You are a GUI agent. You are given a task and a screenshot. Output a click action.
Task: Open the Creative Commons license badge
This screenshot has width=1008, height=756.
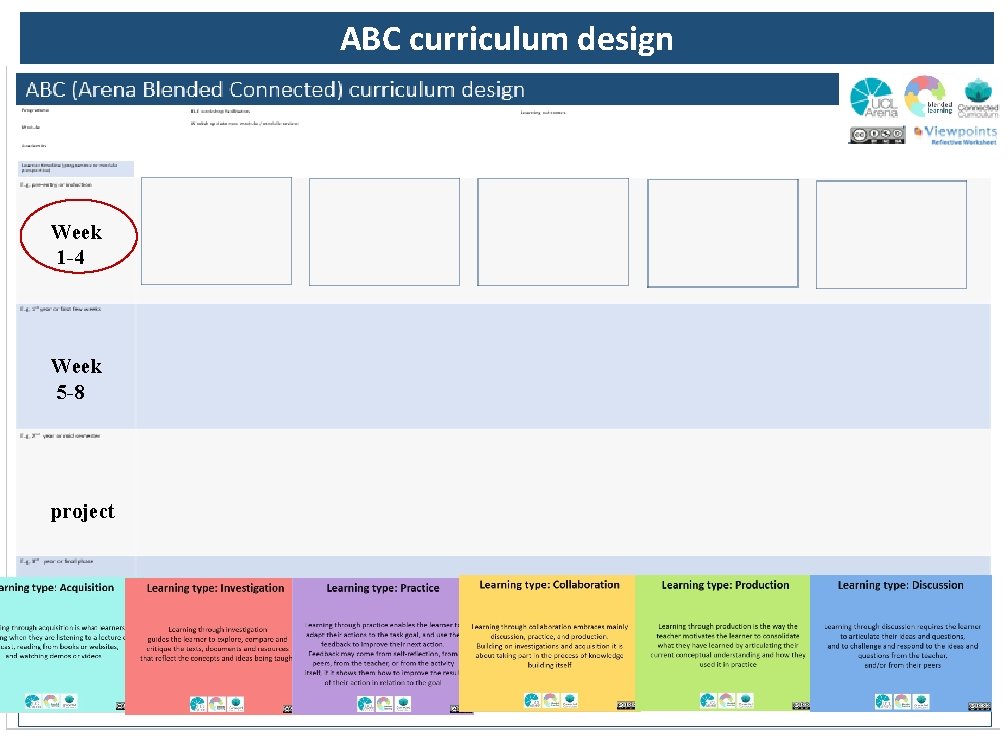pyautogui.click(x=875, y=133)
